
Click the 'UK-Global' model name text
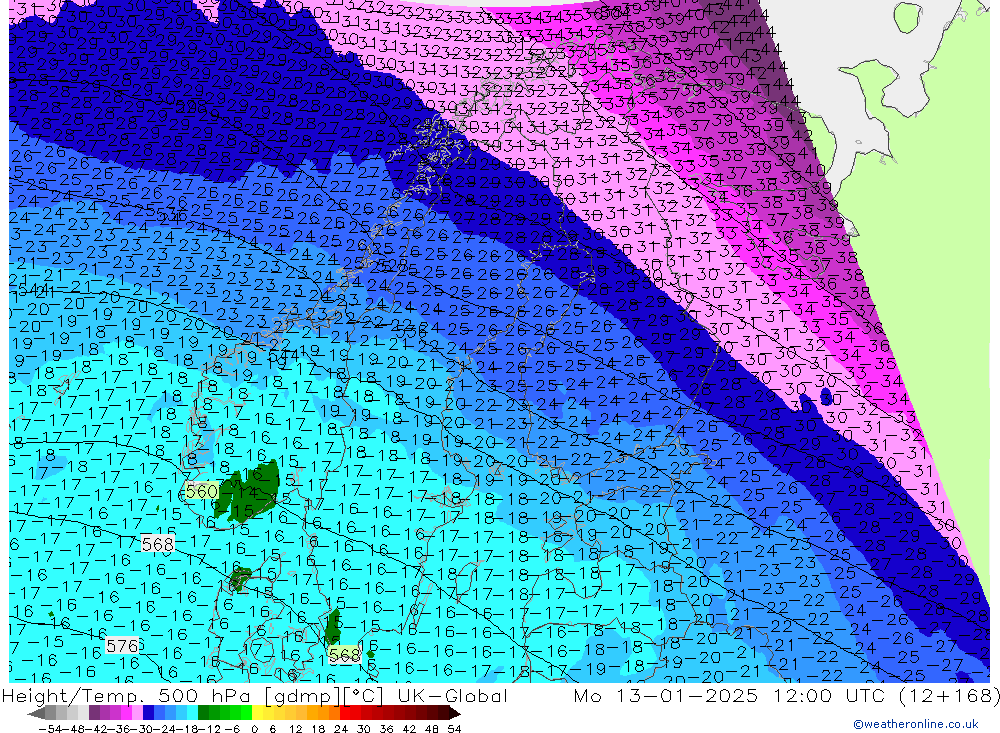tap(452, 695)
